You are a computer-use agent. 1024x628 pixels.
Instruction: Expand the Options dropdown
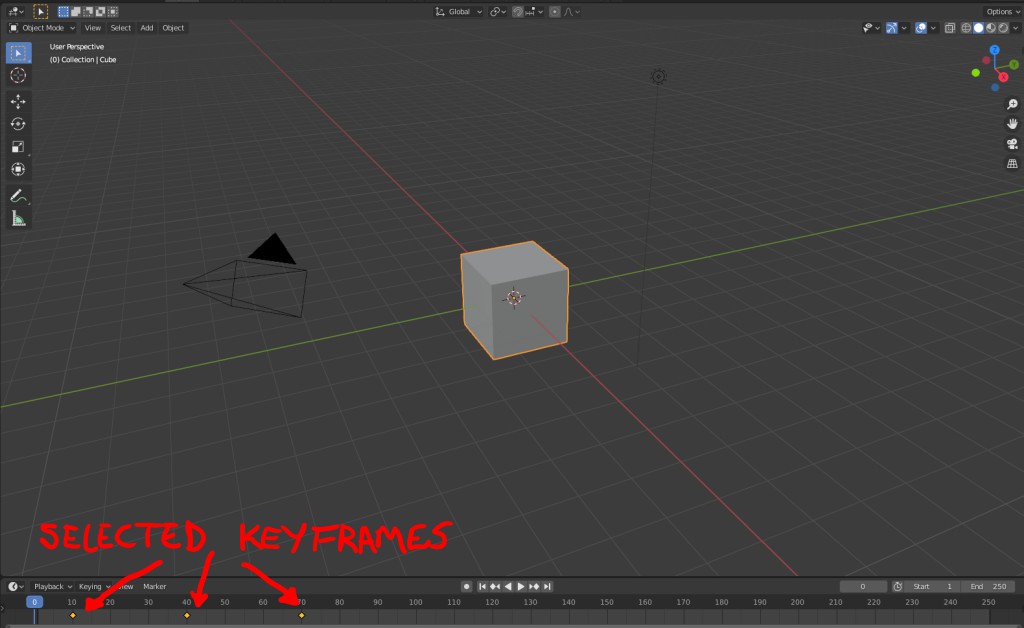[x=1002, y=12]
